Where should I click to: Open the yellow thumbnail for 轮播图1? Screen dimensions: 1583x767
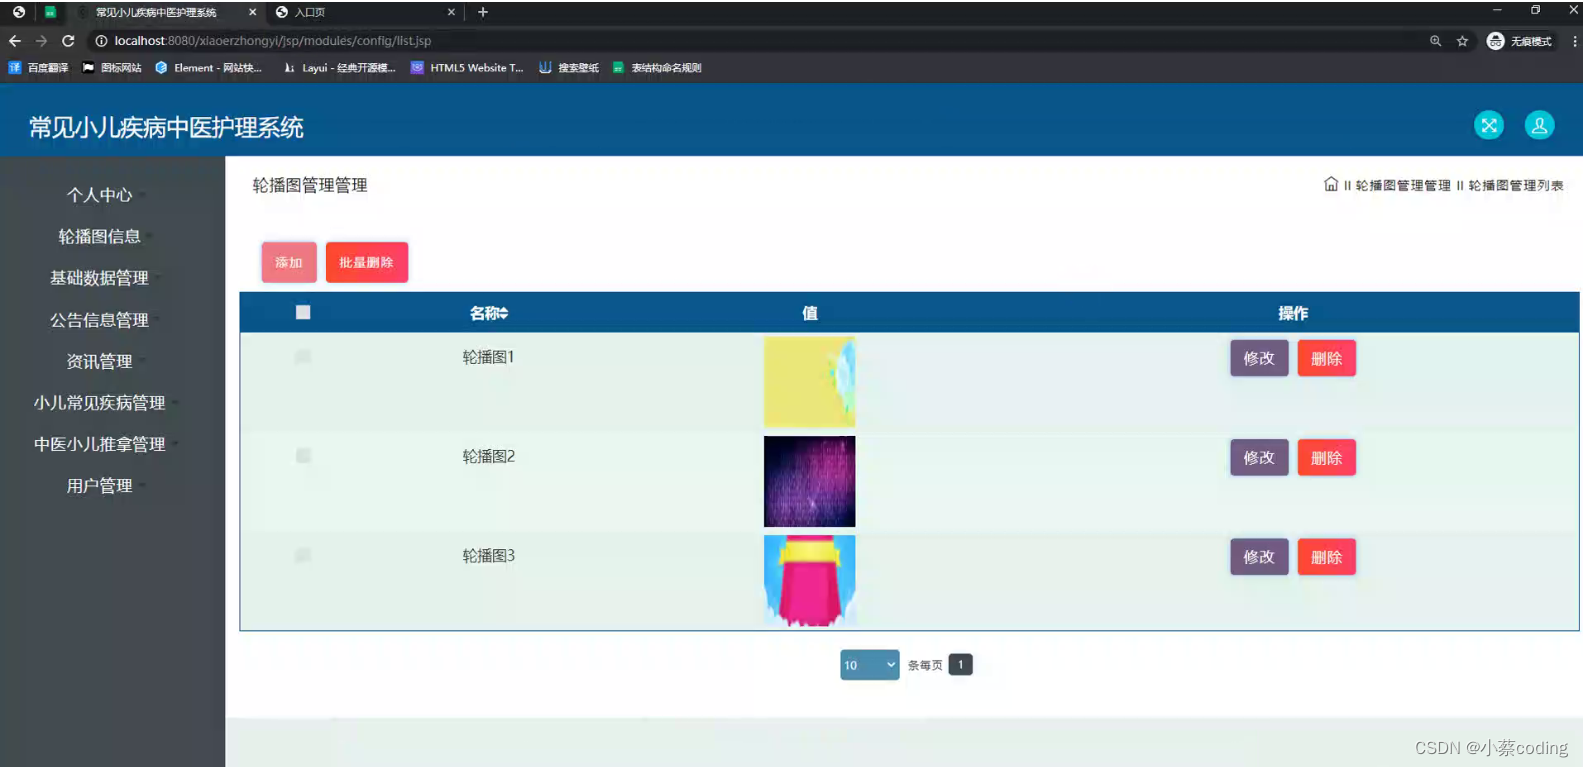pos(810,382)
